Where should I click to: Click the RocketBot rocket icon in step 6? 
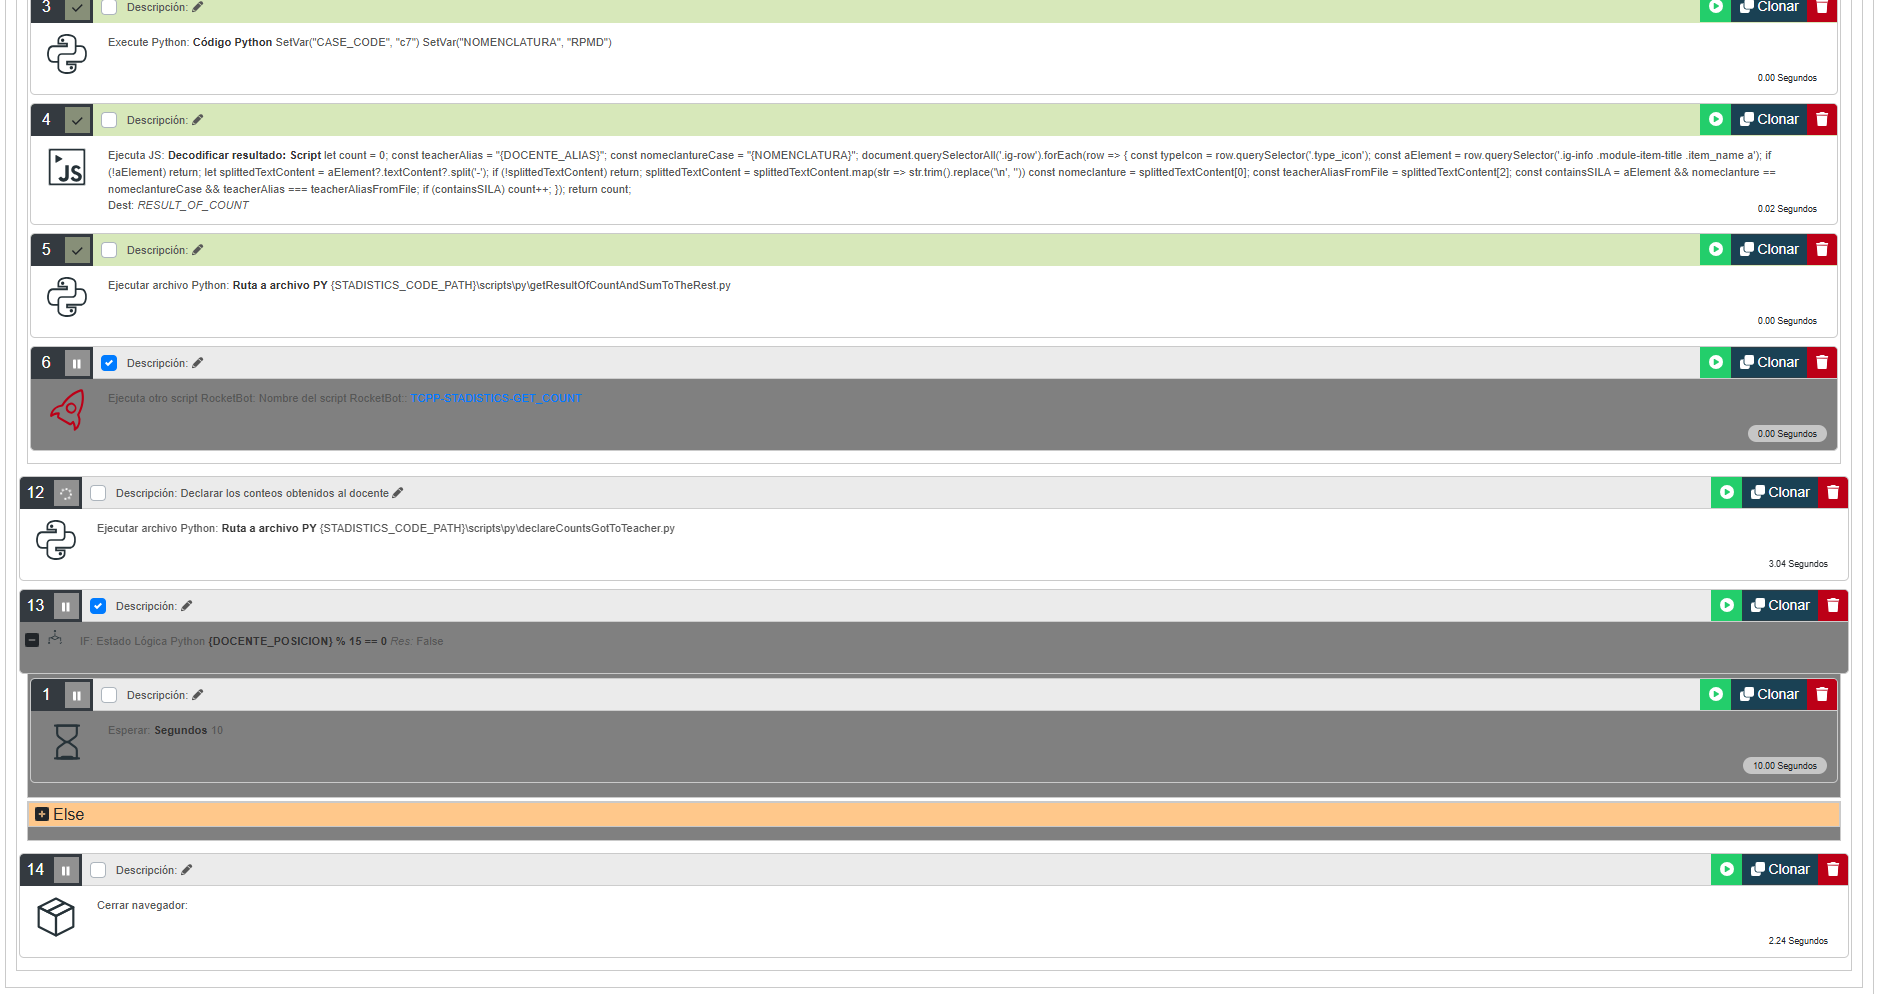pos(67,410)
